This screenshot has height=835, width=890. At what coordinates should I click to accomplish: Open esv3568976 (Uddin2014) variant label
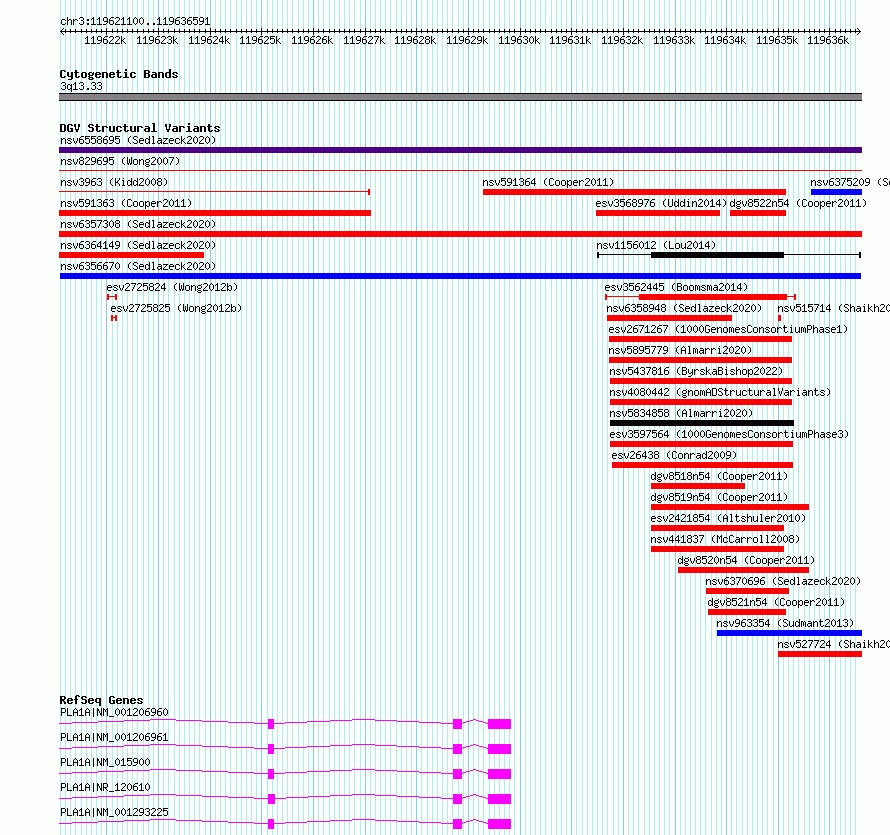661,203
